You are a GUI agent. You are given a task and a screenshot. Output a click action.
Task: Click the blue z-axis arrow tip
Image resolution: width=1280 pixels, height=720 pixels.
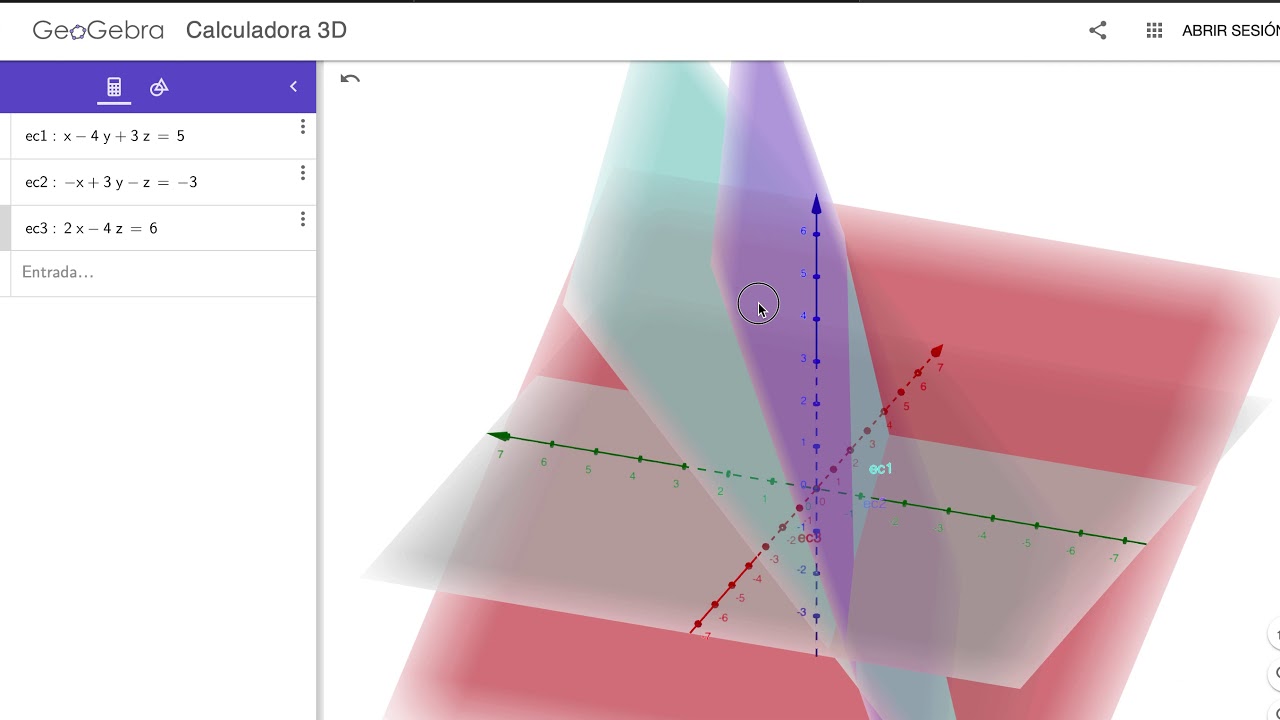coord(816,204)
